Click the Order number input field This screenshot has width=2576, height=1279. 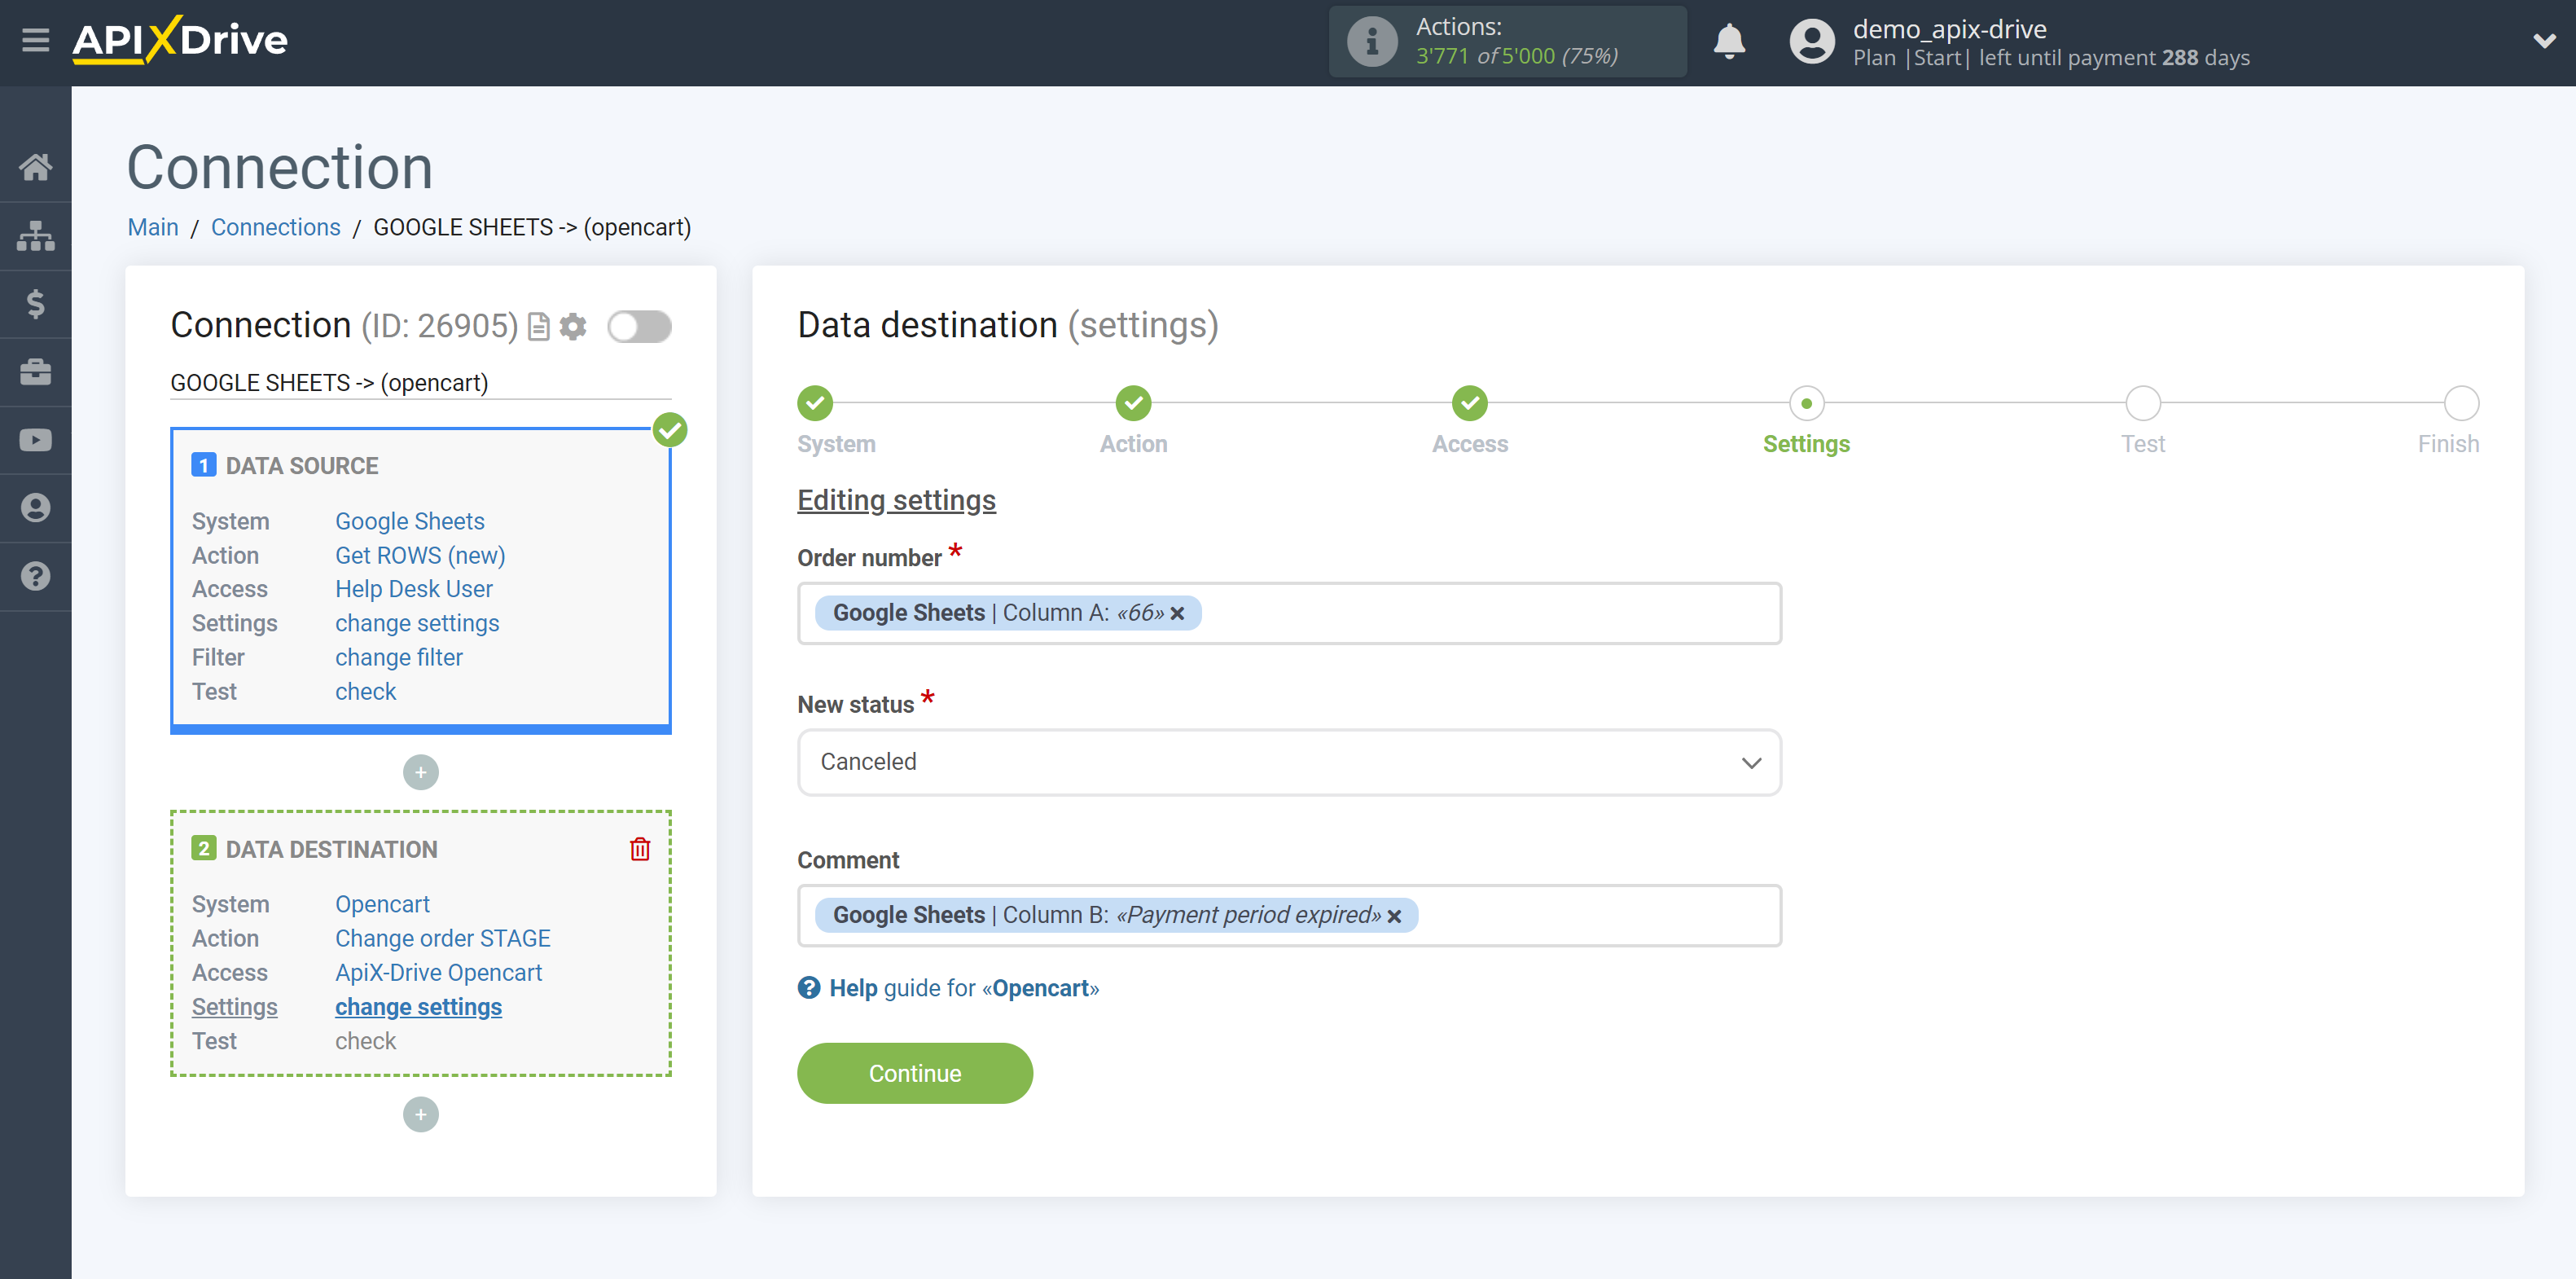pyautogui.click(x=1288, y=612)
